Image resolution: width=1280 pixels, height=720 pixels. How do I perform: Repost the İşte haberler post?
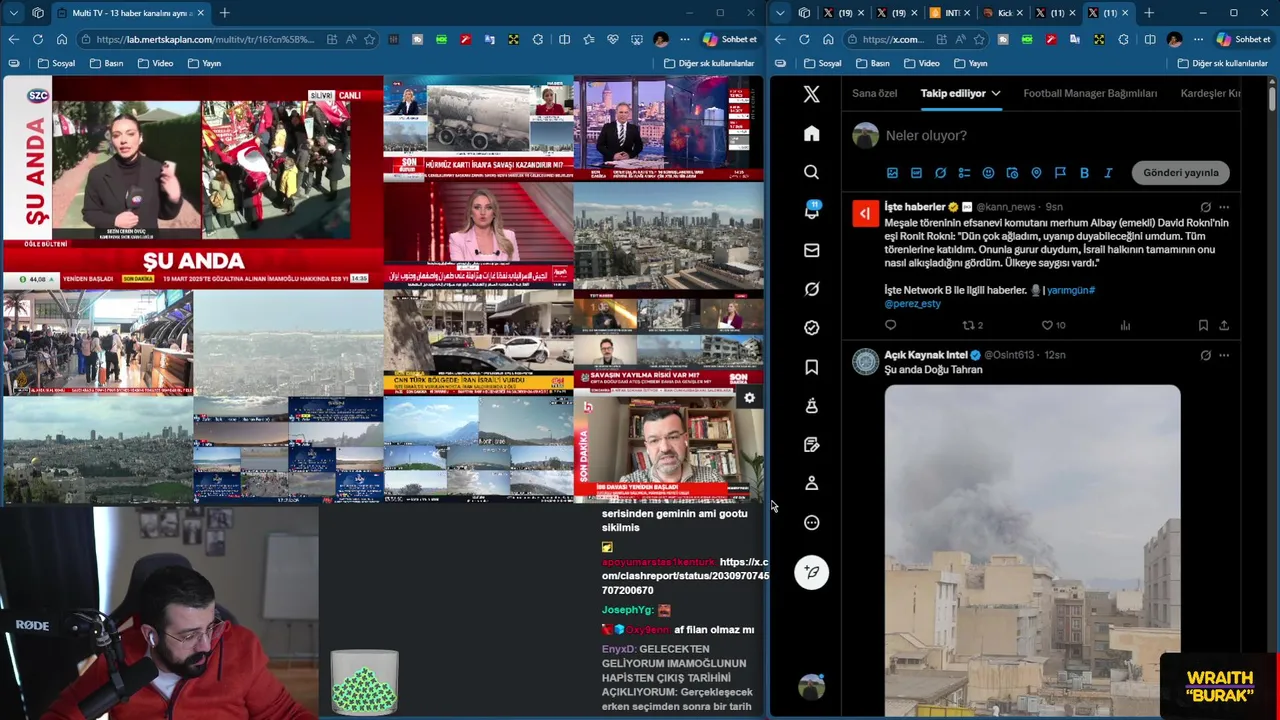pyautogui.click(x=968, y=325)
